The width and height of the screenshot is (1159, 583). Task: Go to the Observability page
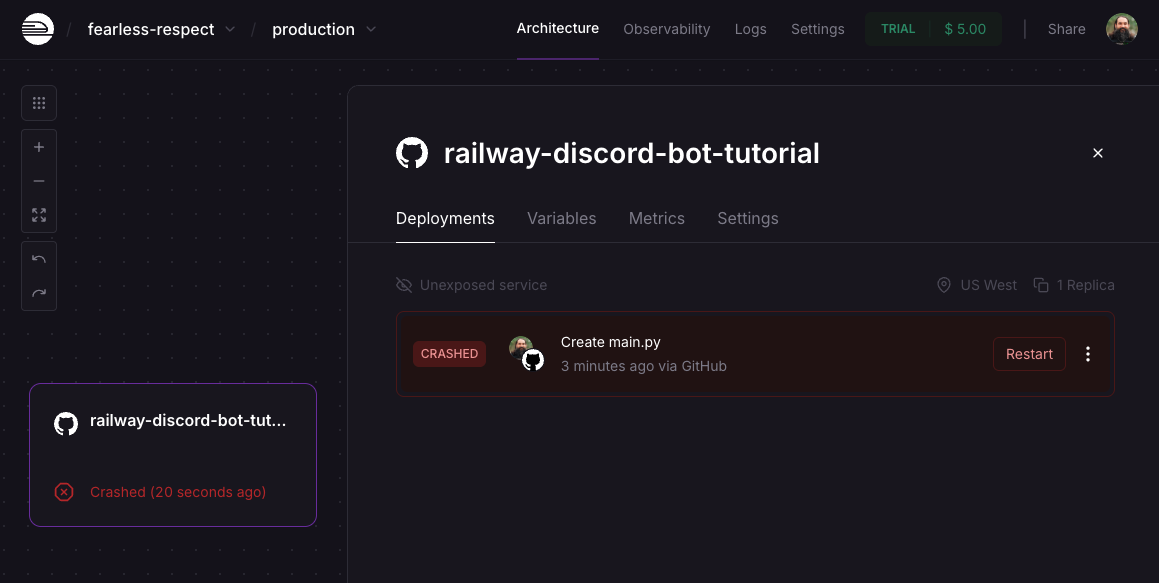(666, 29)
